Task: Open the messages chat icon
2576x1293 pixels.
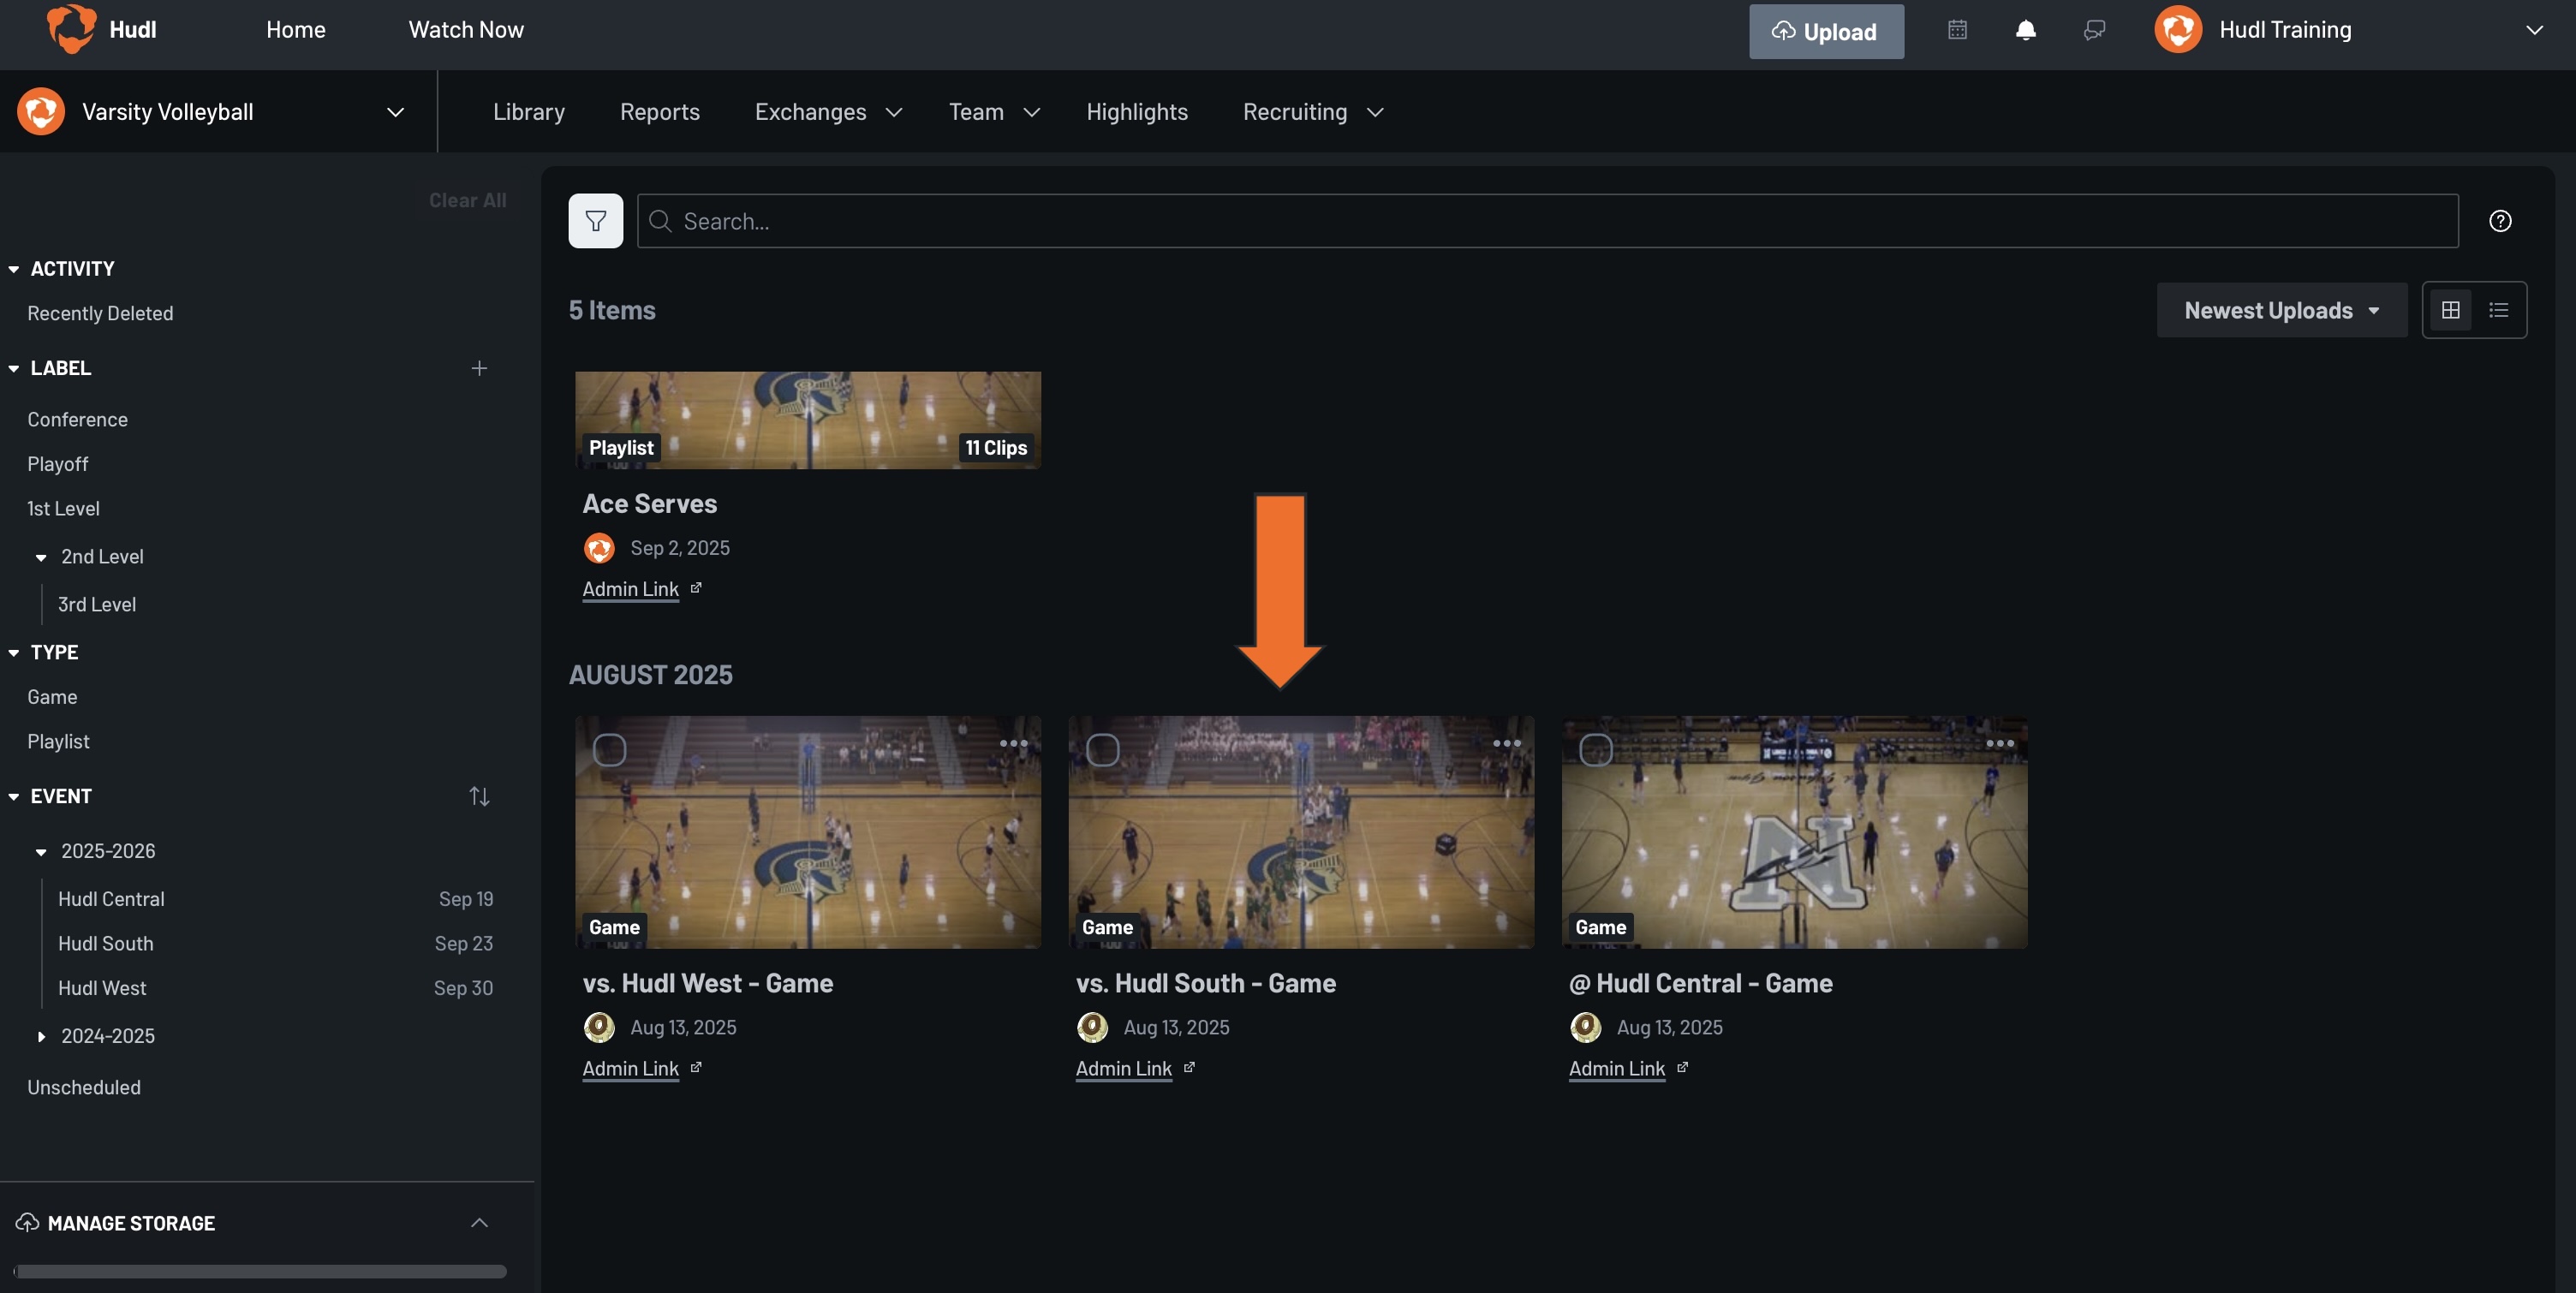Action: pyautogui.click(x=2094, y=30)
